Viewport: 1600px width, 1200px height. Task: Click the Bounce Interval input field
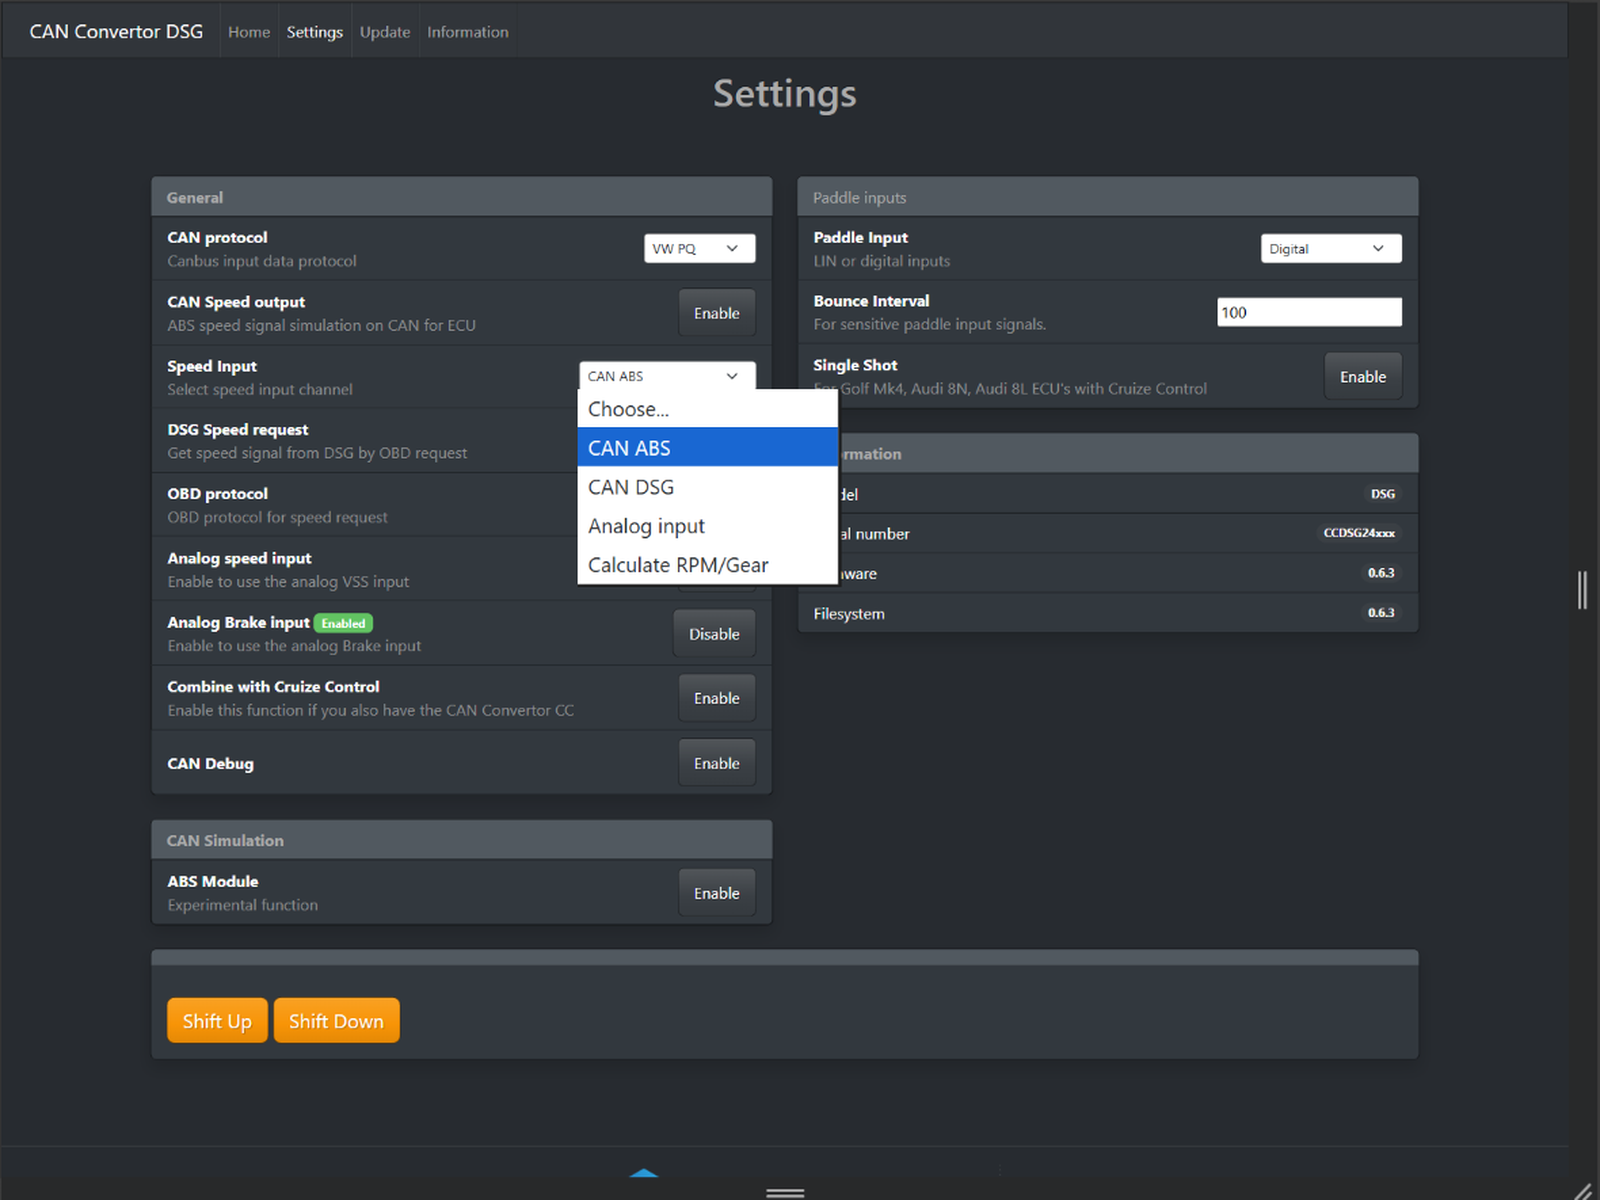pos(1309,312)
